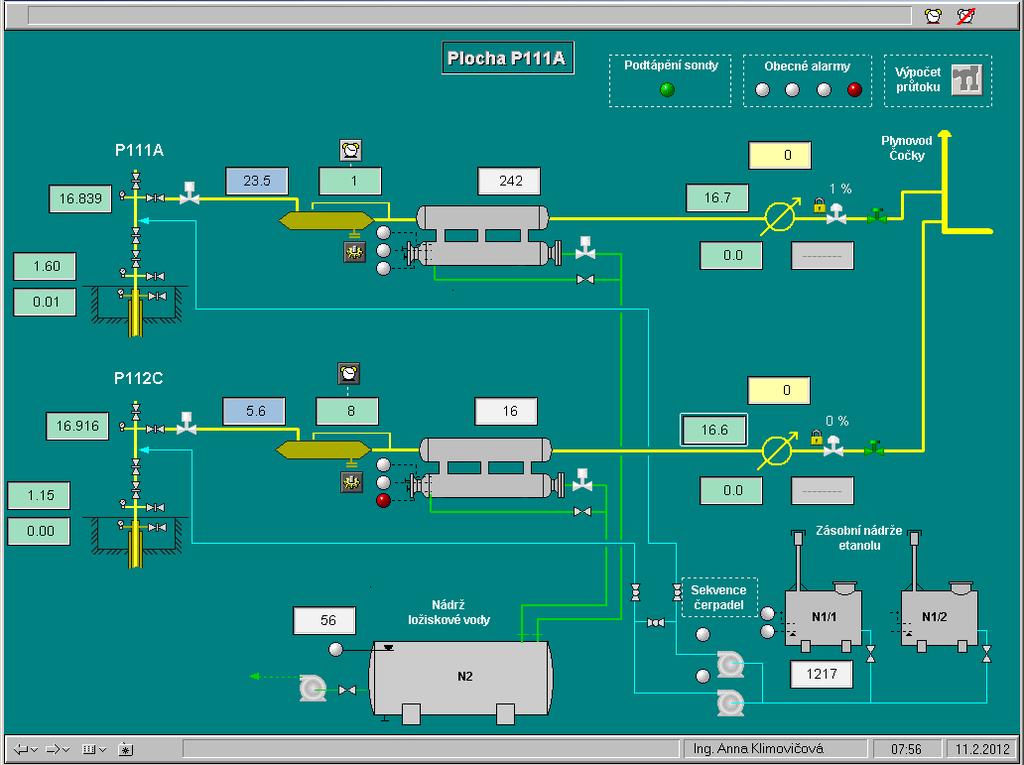Select ethanol storage tank N1/1
1024x765 pixels.
click(823, 618)
